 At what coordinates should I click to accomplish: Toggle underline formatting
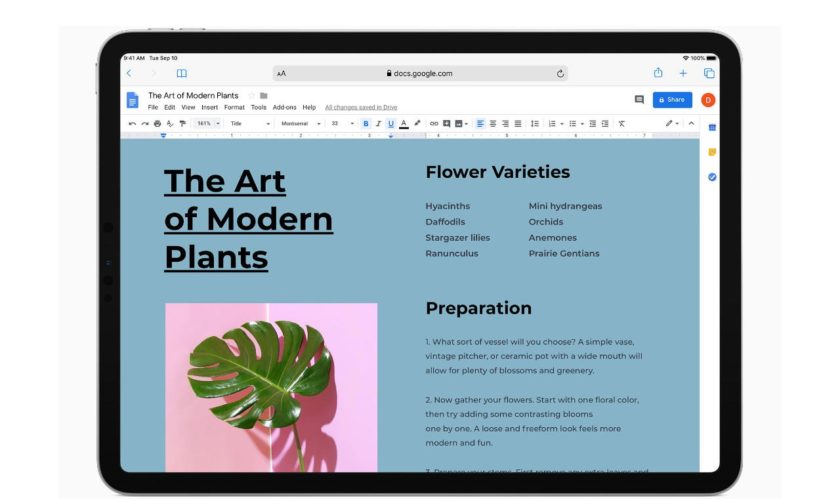390,124
